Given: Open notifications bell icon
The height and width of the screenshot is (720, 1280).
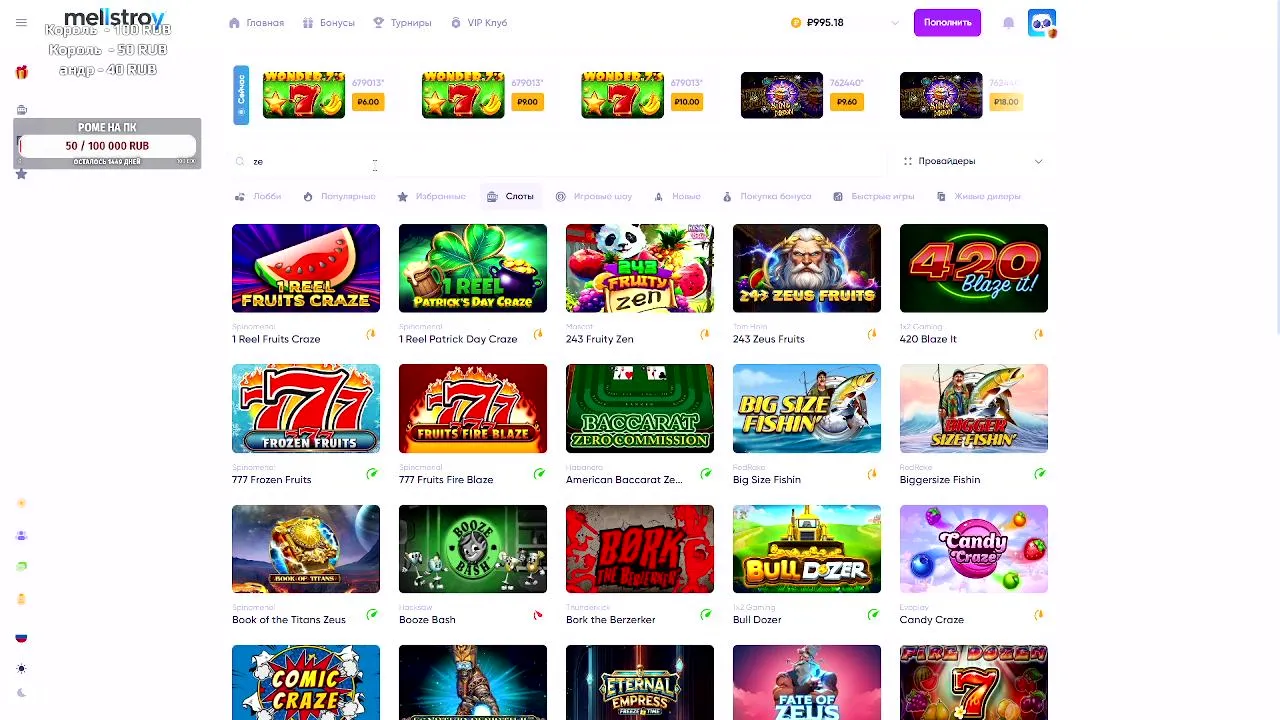Looking at the screenshot, I should pyautogui.click(x=1008, y=22).
